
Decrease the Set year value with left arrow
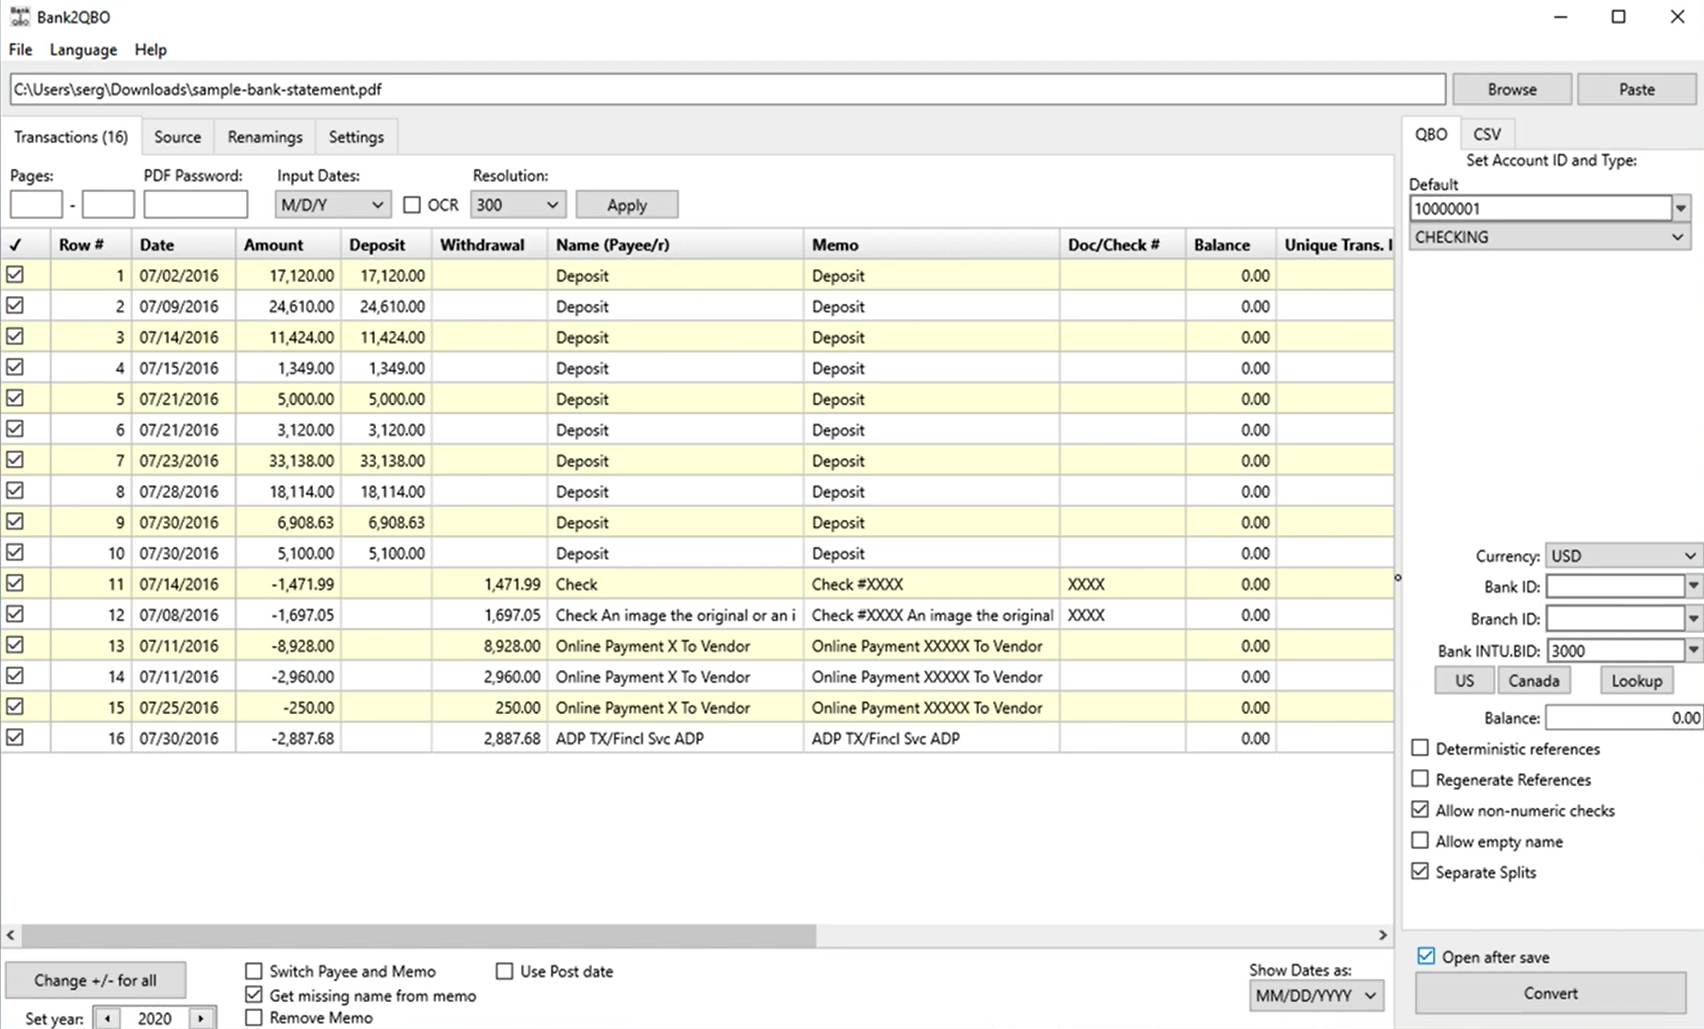click(x=107, y=1018)
